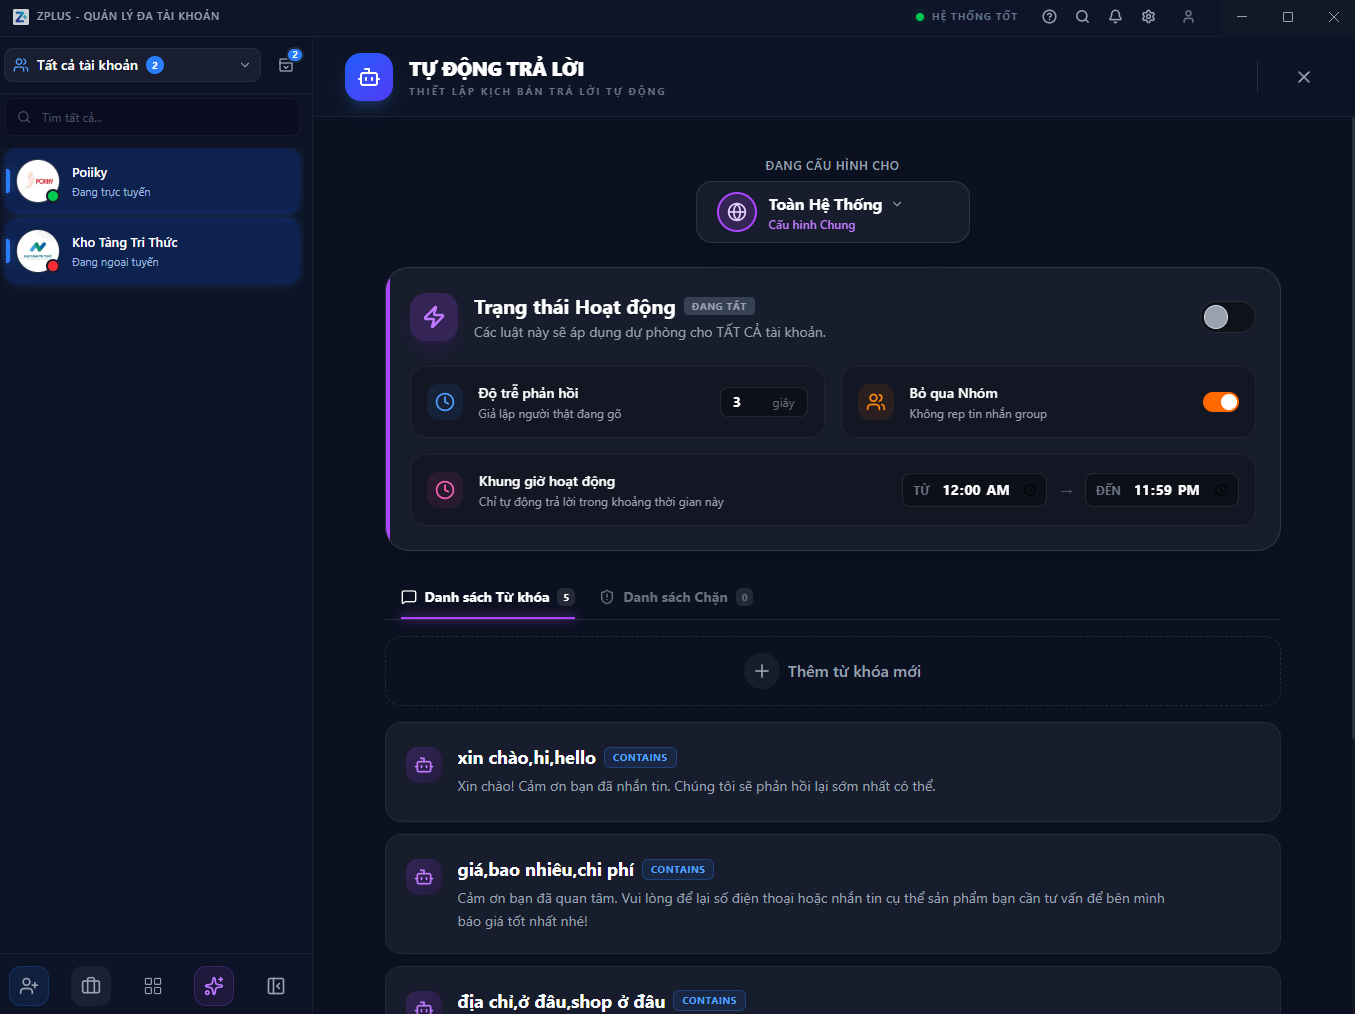
Task: Select the sparkle AI automation icon
Action: click(214, 986)
